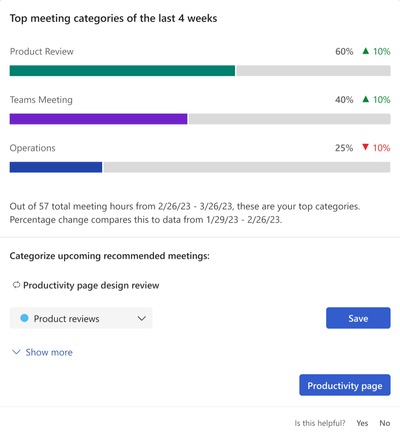Click the green up arrow for Teams Meeting

(366, 99)
